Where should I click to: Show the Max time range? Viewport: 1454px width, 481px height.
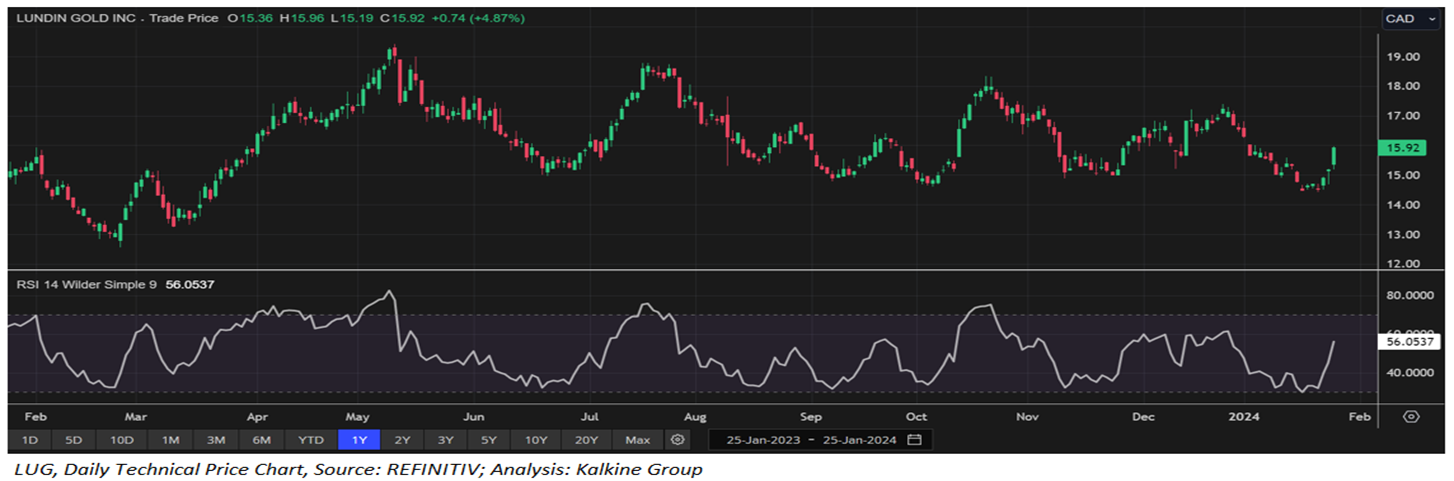637,440
